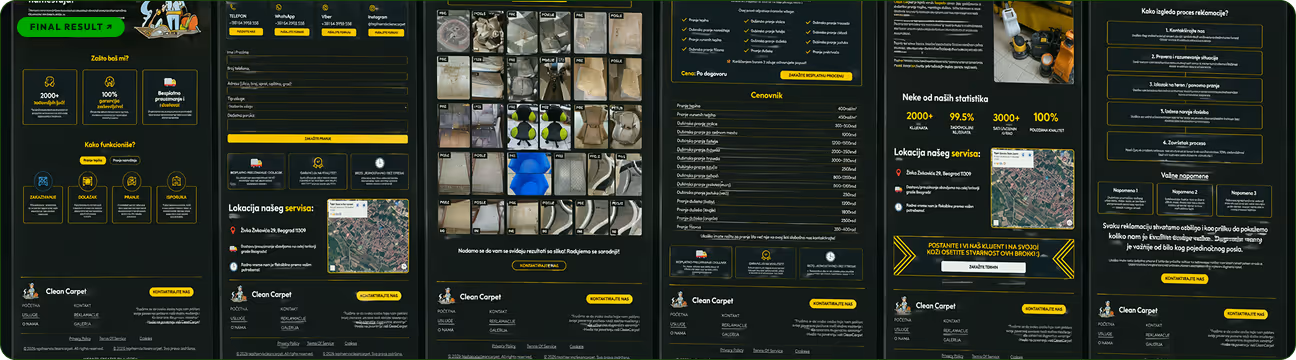Click the badge icon on the contact page's 'GARANCIJA NA KVALITET' card
This screenshot has height=360, width=1296.
[x=318, y=164]
